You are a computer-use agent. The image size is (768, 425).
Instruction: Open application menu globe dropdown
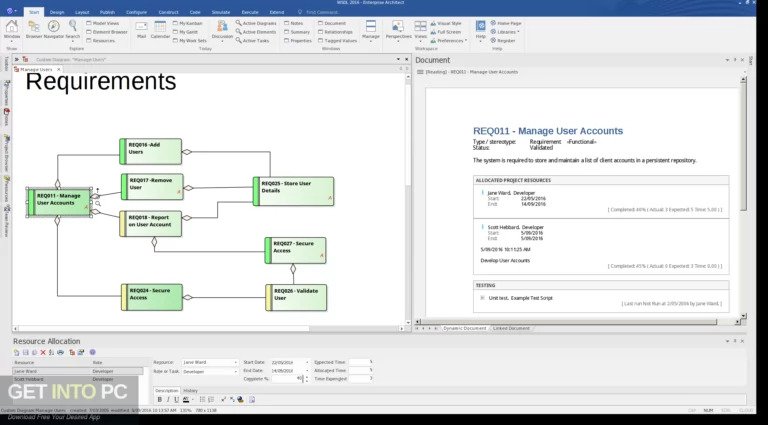tap(12, 11)
